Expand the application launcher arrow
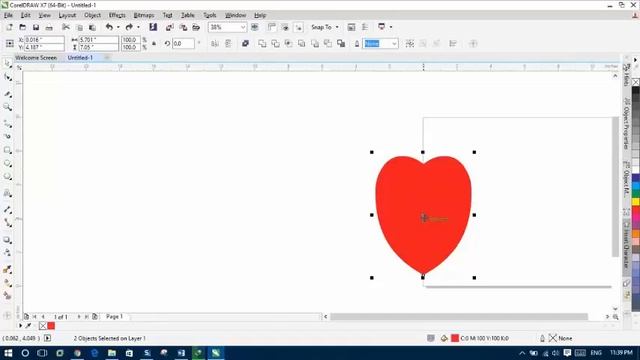Viewport: 640px width, 360px height. tap(391, 27)
